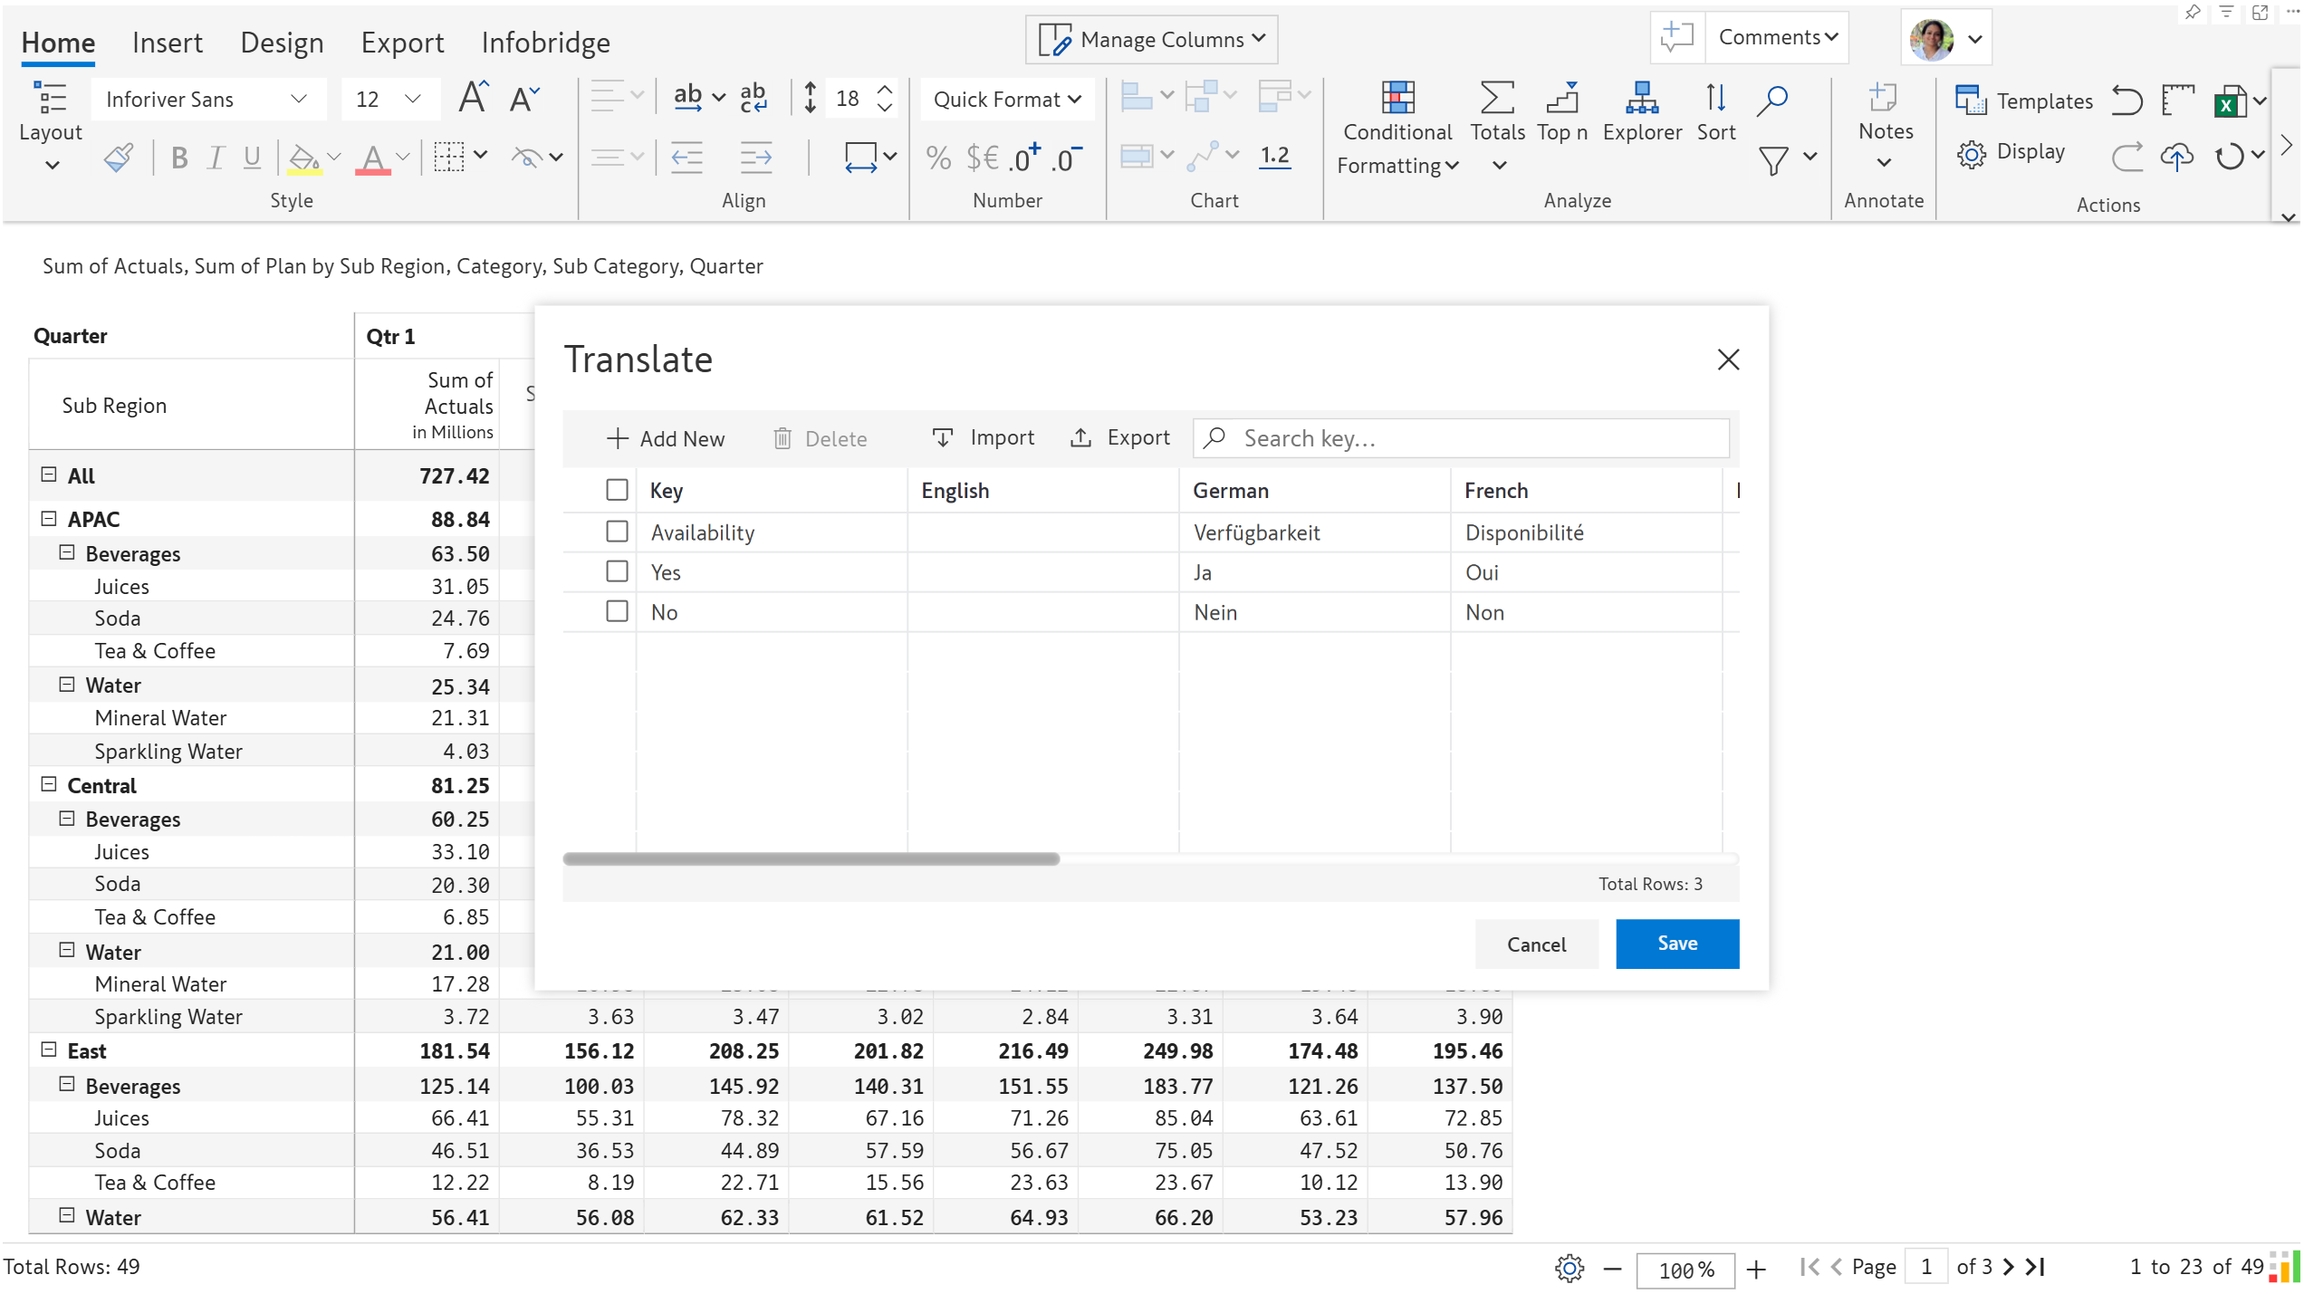Click the Sort icon

pyautogui.click(x=1715, y=99)
